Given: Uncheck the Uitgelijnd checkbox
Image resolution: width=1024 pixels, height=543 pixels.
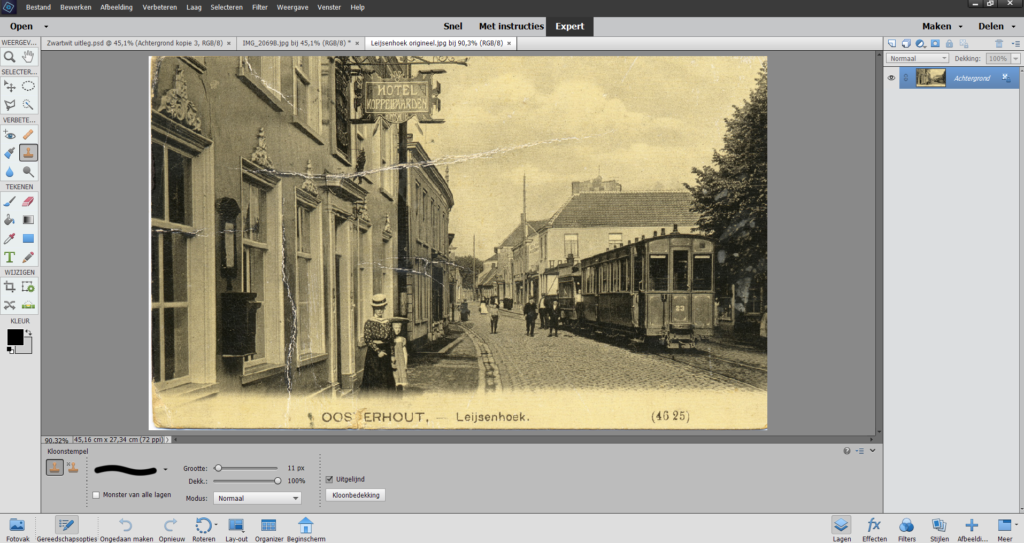Looking at the screenshot, I should click(x=330, y=479).
